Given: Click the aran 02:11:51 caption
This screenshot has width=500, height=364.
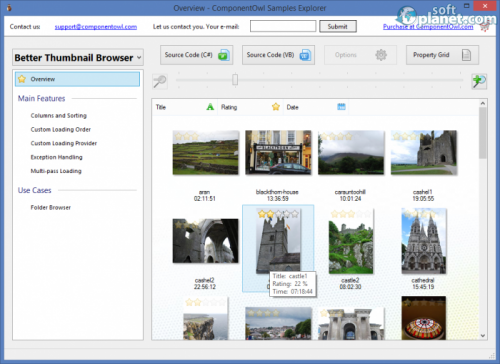Looking at the screenshot, I should click(x=205, y=195).
